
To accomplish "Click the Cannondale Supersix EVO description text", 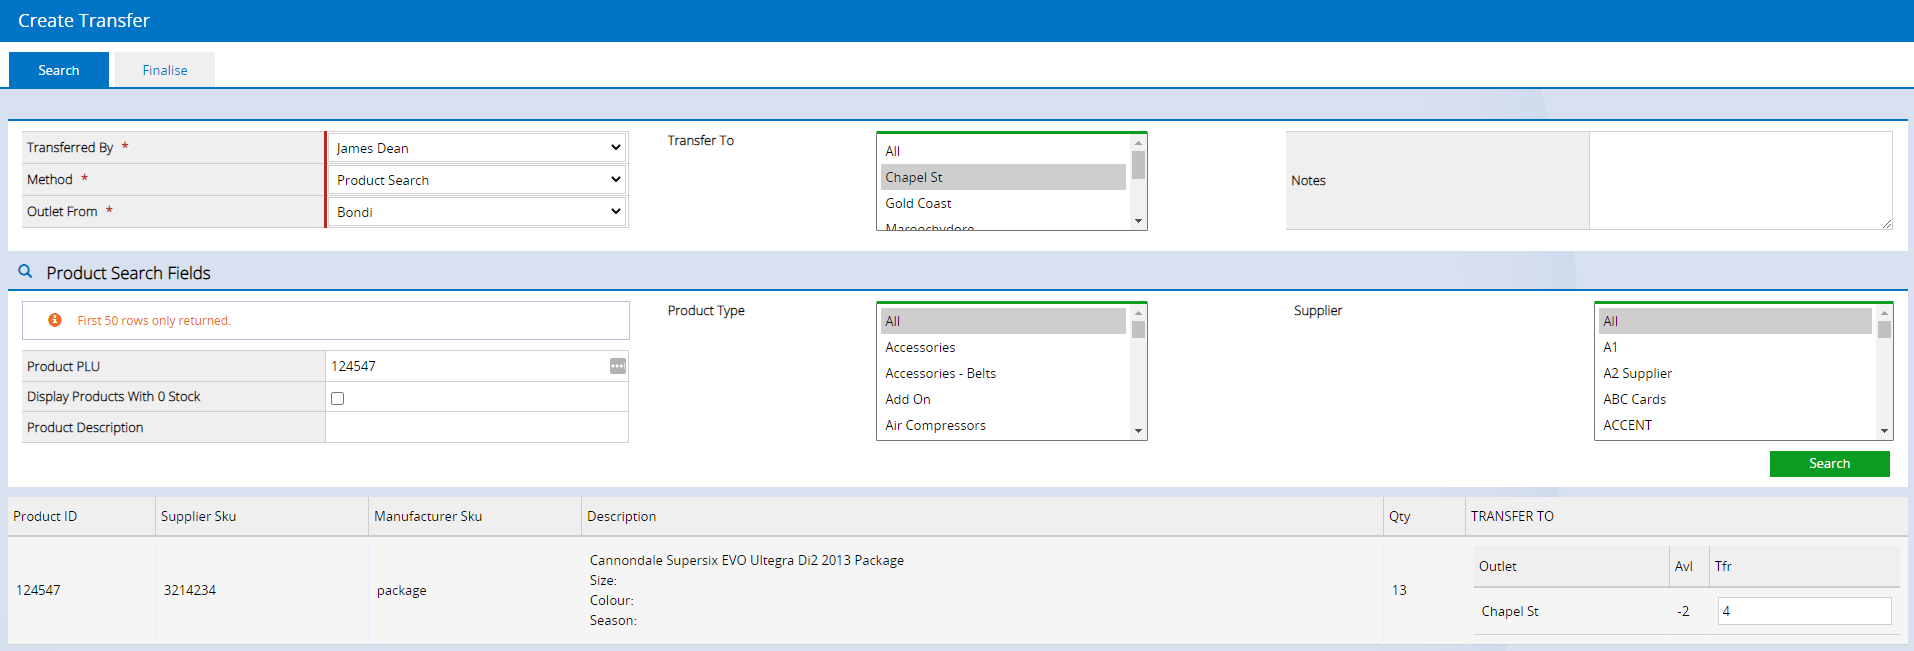I will click(x=747, y=560).
